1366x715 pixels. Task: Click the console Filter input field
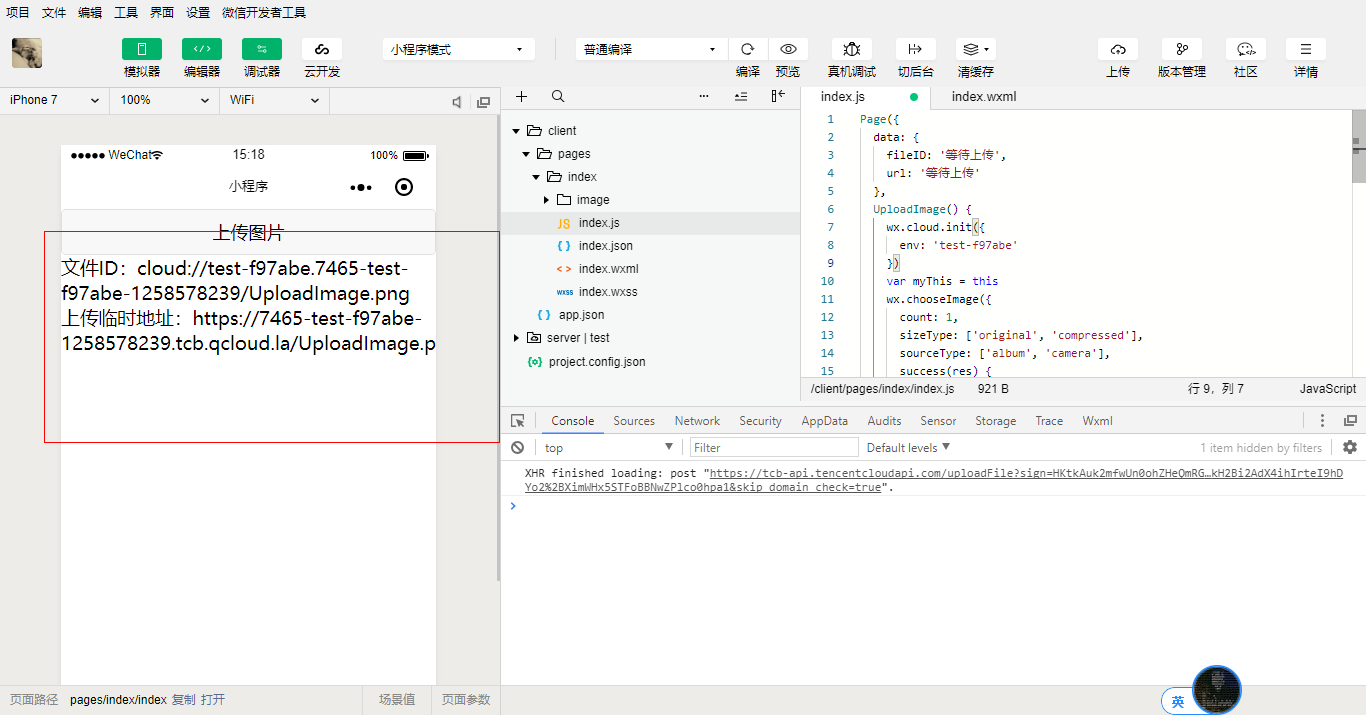pyautogui.click(x=774, y=448)
